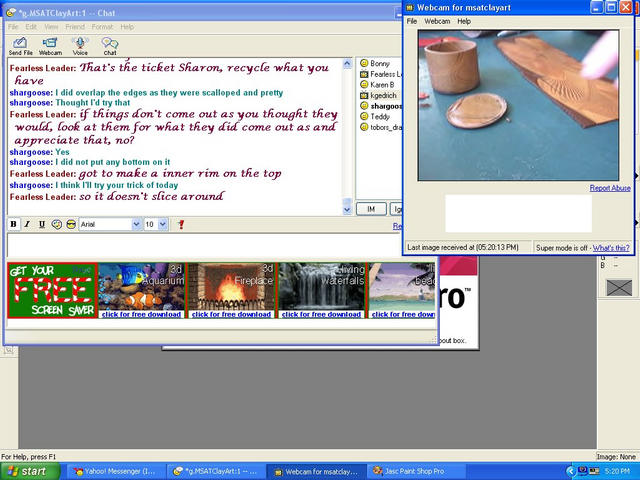The width and height of the screenshot is (640, 480).
Task: Enable Voice chat toolbar icon
Action: (x=80, y=46)
